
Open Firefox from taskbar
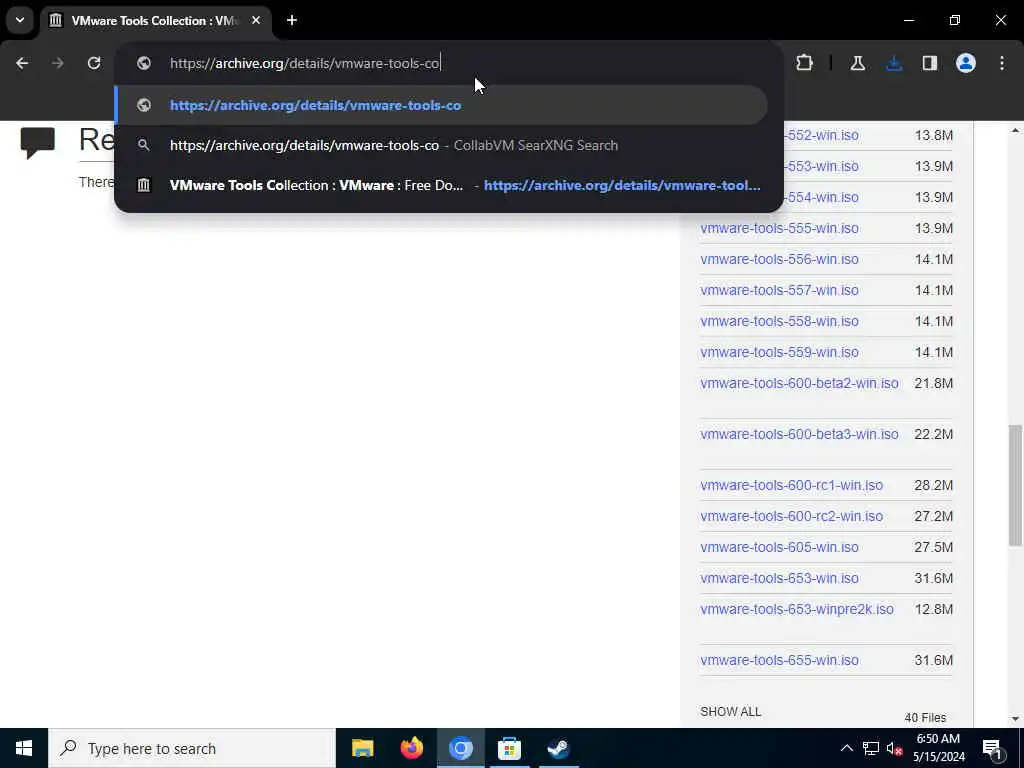[411, 748]
